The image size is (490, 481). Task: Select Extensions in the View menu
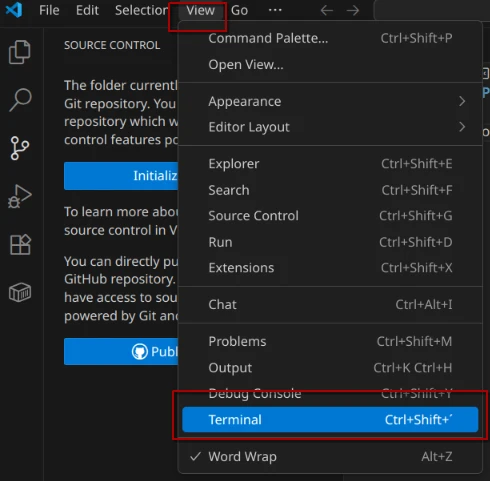pyautogui.click(x=330, y=268)
